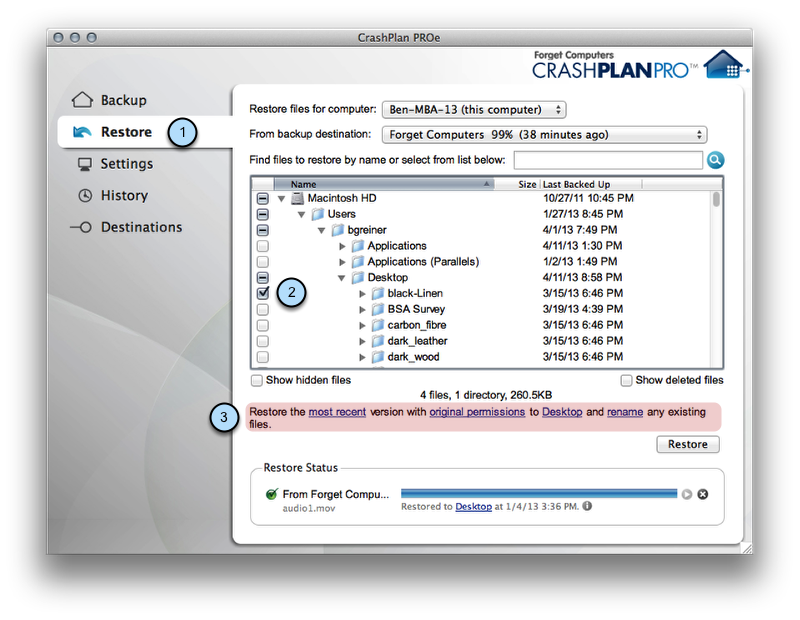Click the CrashPlan PRO house logo

726,64
